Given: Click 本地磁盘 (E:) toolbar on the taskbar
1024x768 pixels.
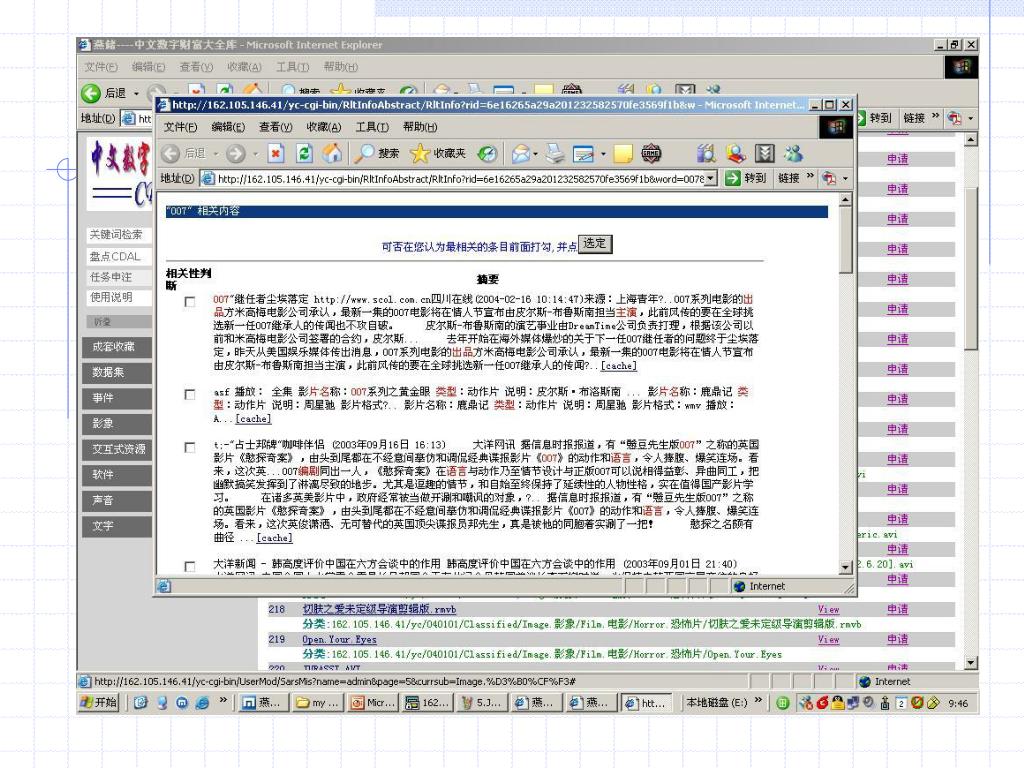Looking at the screenshot, I should (716, 703).
